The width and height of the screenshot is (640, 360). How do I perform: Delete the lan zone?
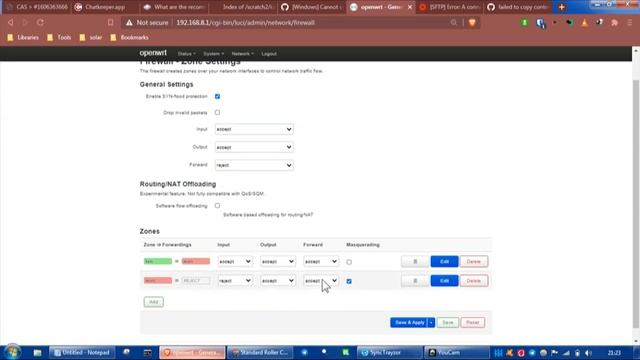pos(473,262)
